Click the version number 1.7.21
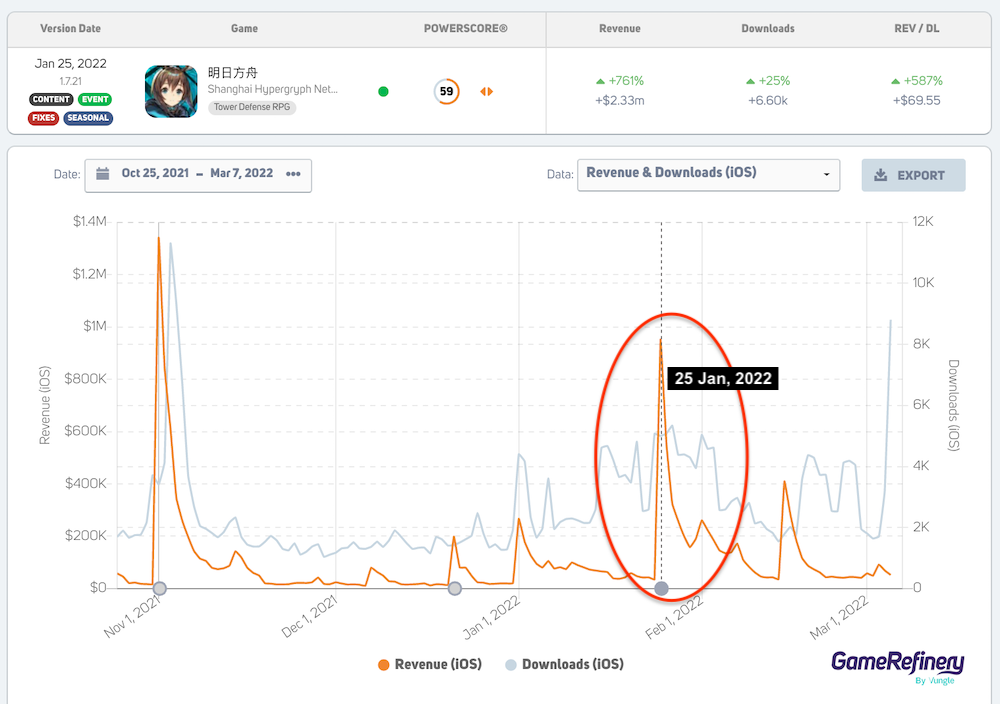 (70, 82)
